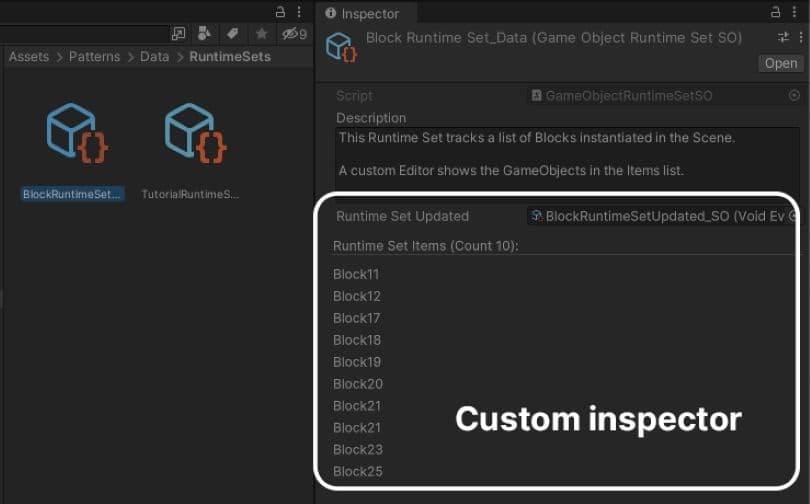This screenshot has height=504, width=810.
Task: Select Block25 in the items list
Action: (x=358, y=471)
